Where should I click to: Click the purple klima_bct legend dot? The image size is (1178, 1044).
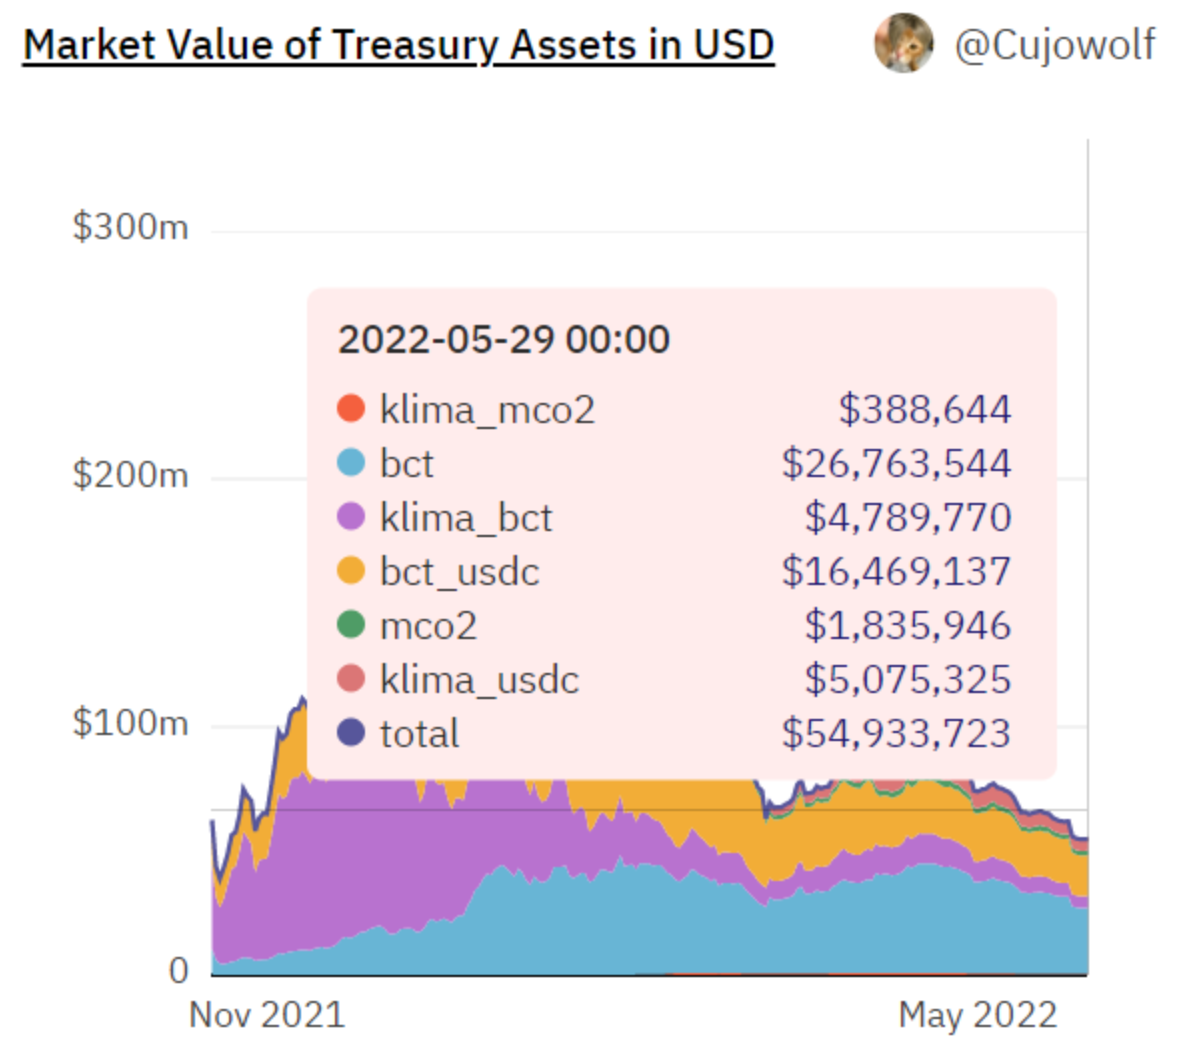[351, 517]
